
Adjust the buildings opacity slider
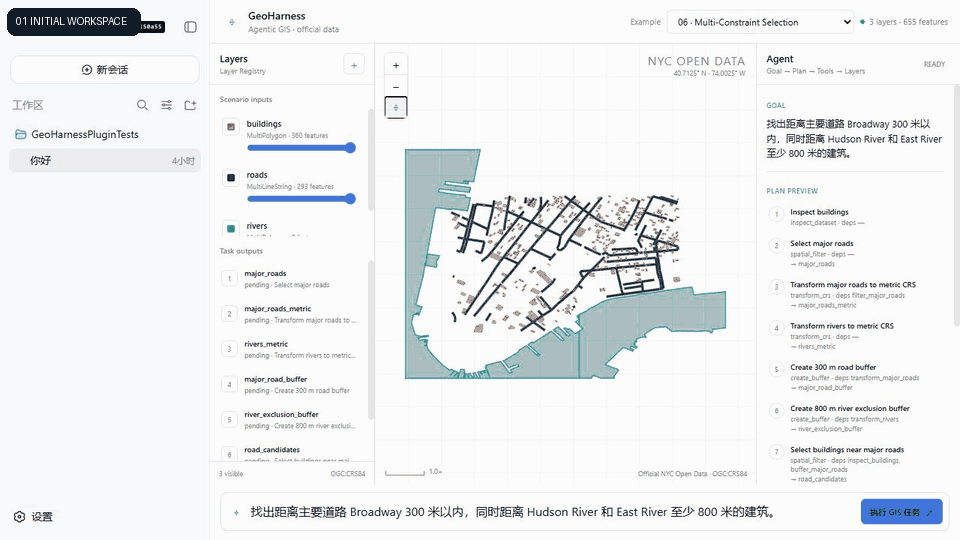301,148
